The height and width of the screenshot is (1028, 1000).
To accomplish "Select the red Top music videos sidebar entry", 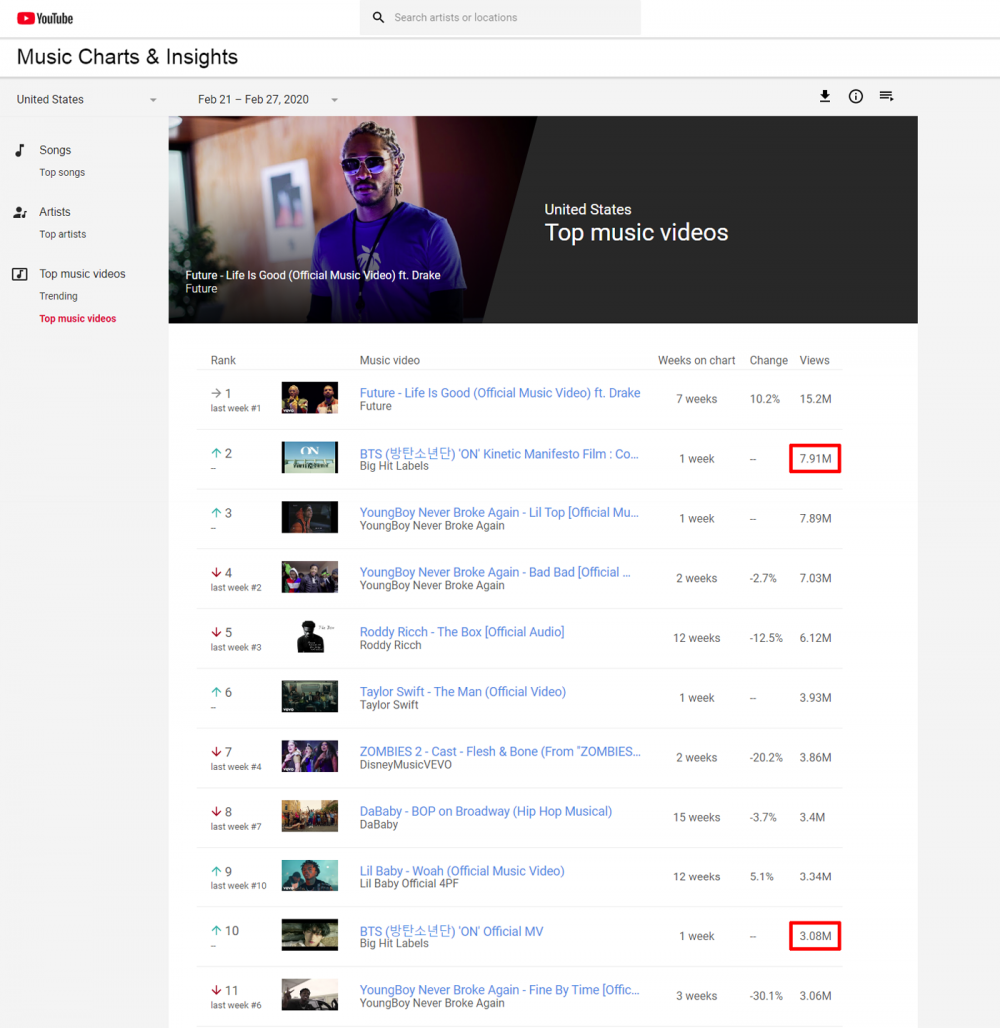I will (77, 318).
